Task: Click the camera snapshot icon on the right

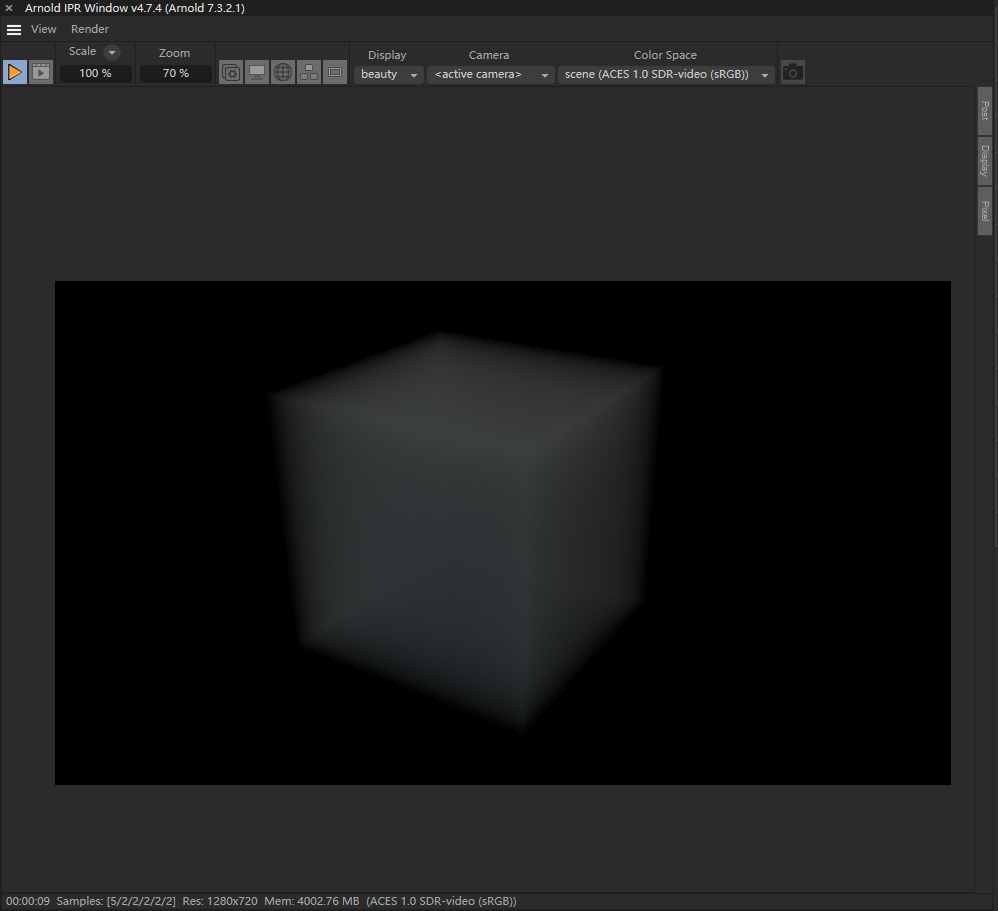Action: [x=792, y=71]
